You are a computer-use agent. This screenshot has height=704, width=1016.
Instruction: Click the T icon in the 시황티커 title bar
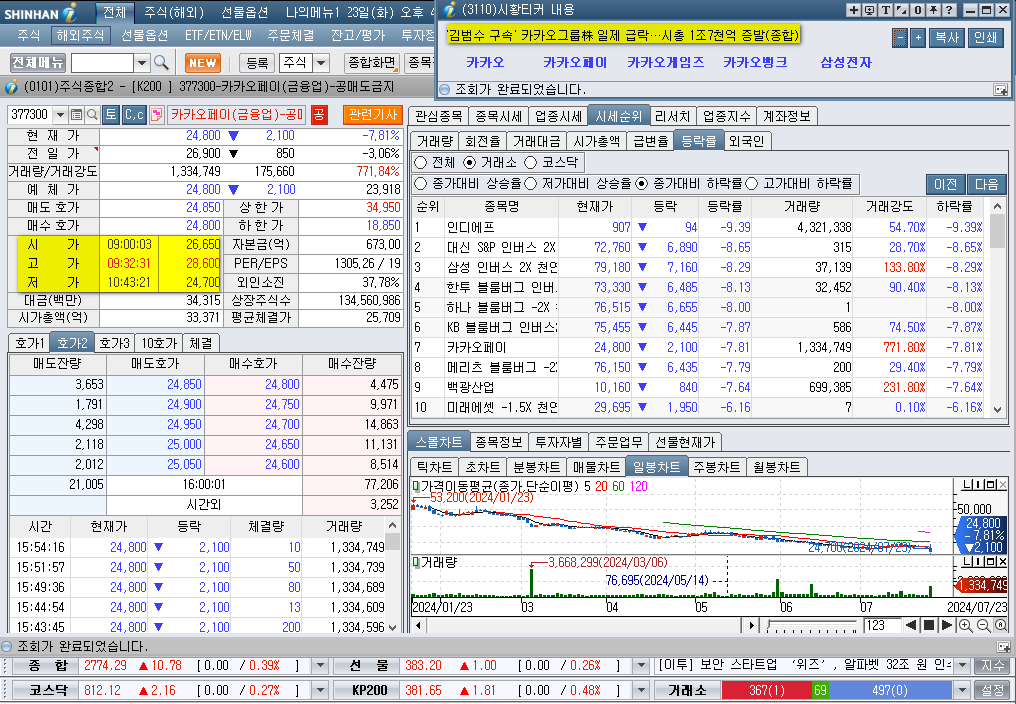pos(886,10)
